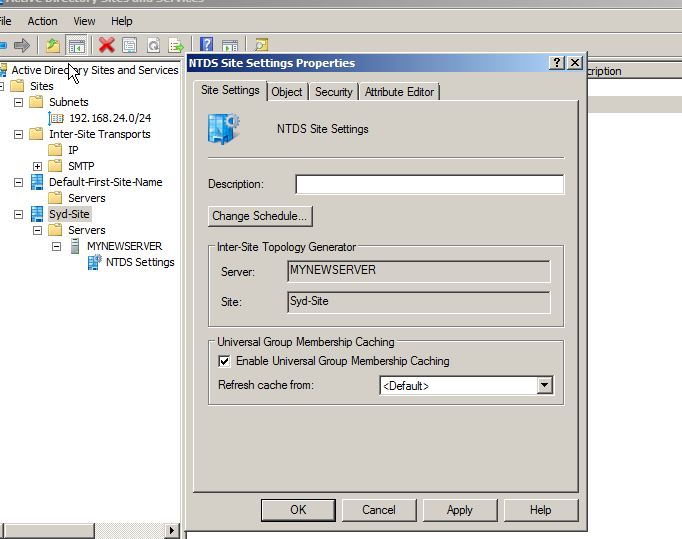Viewport: 682px width, 539px height.
Task: Click the red X delete icon
Action: (106, 45)
